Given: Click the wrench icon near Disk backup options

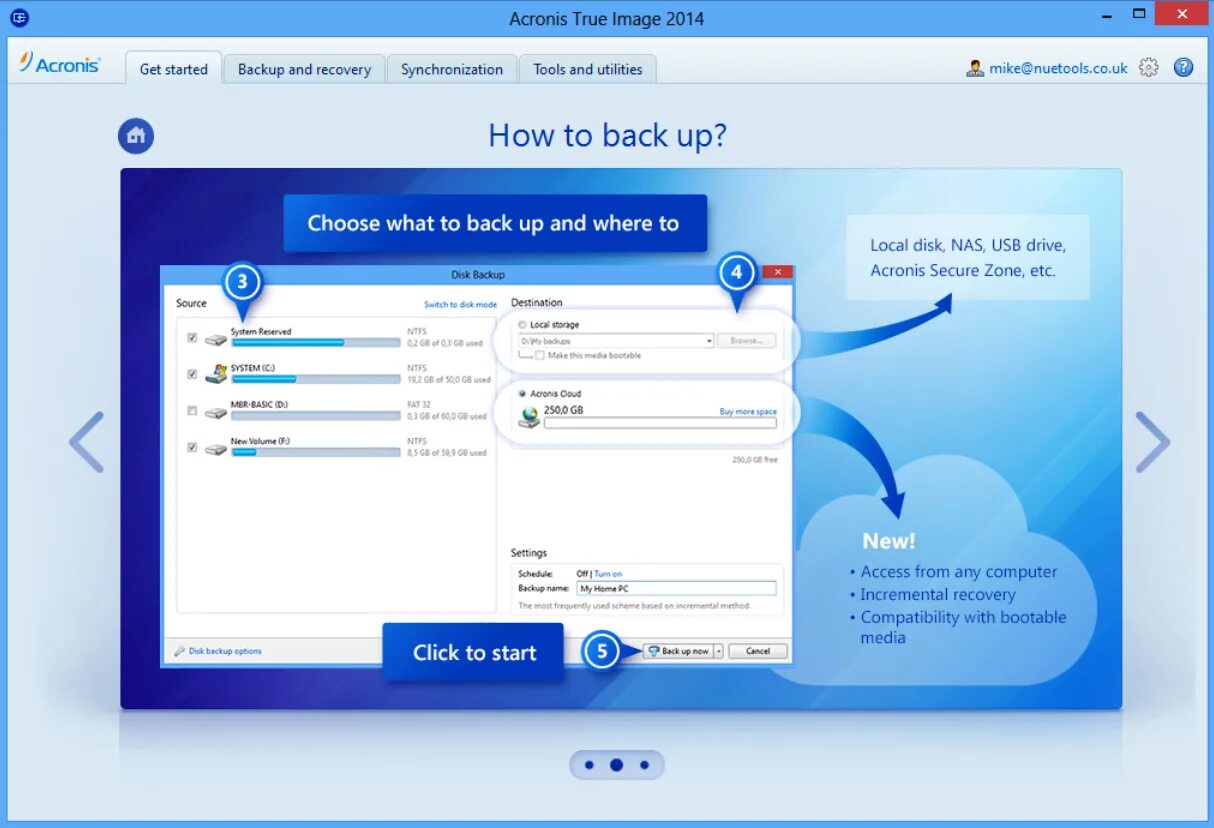Looking at the screenshot, I should pos(180,651).
